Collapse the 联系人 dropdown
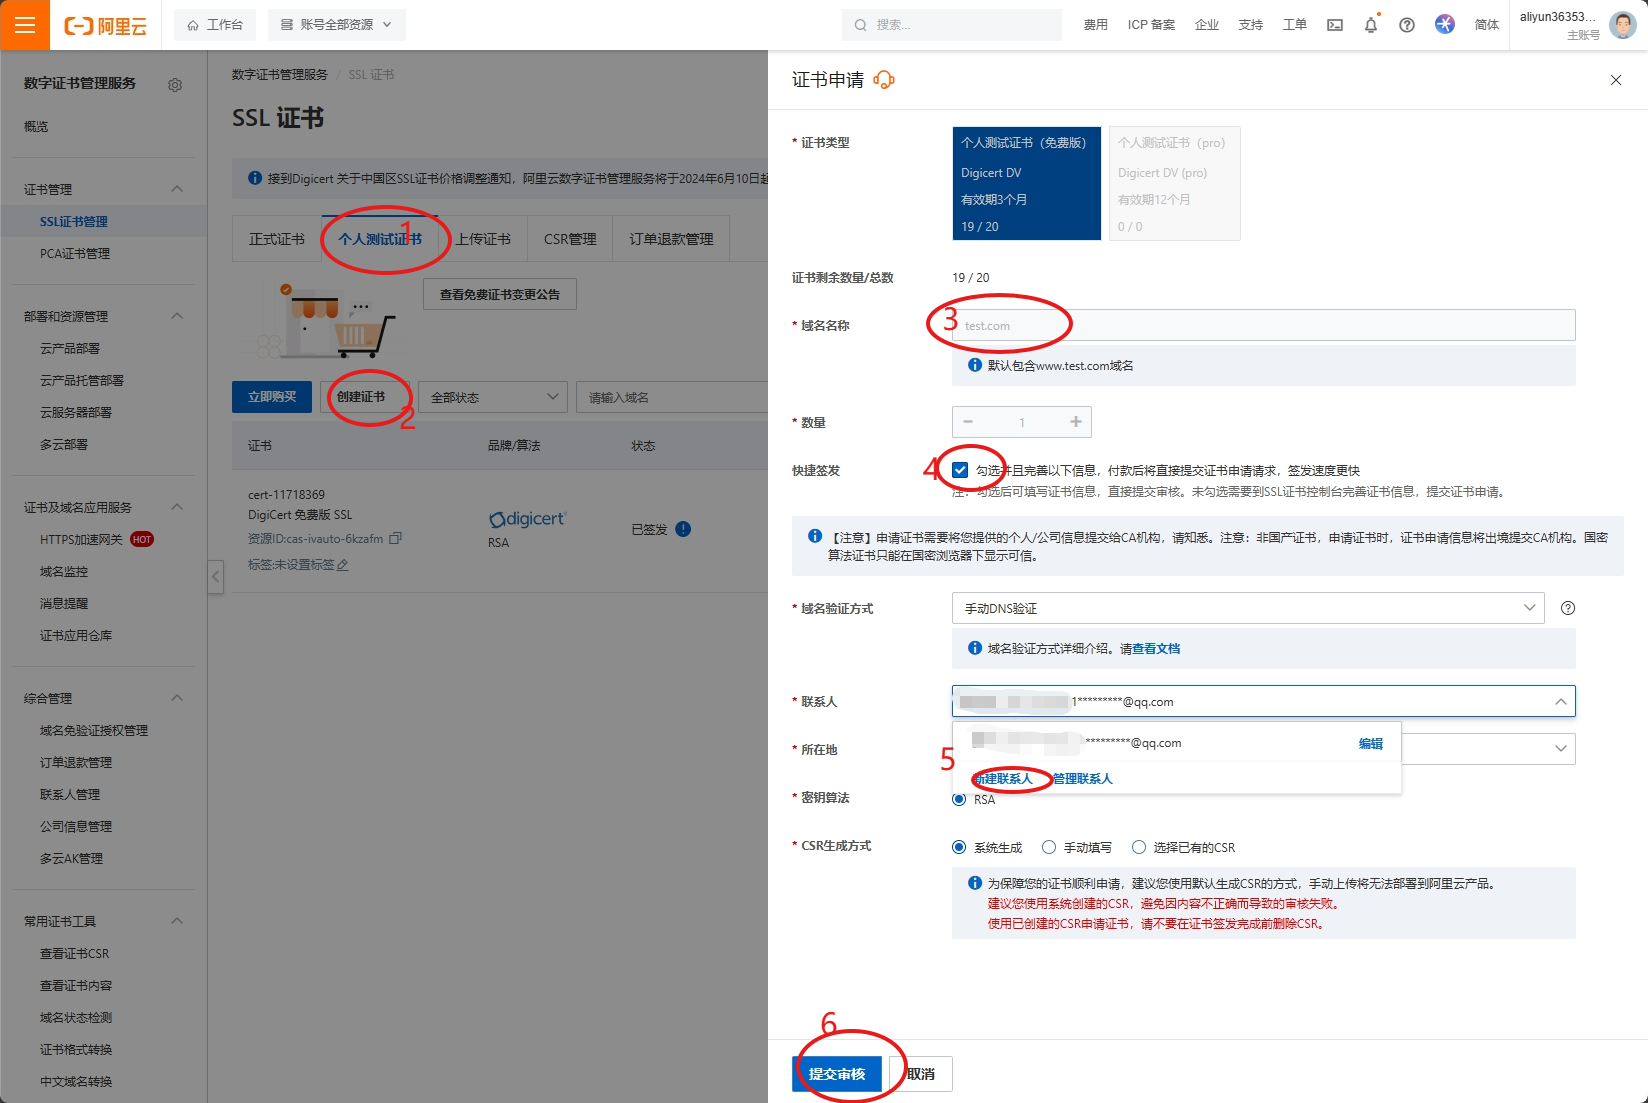 click(1560, 702)
